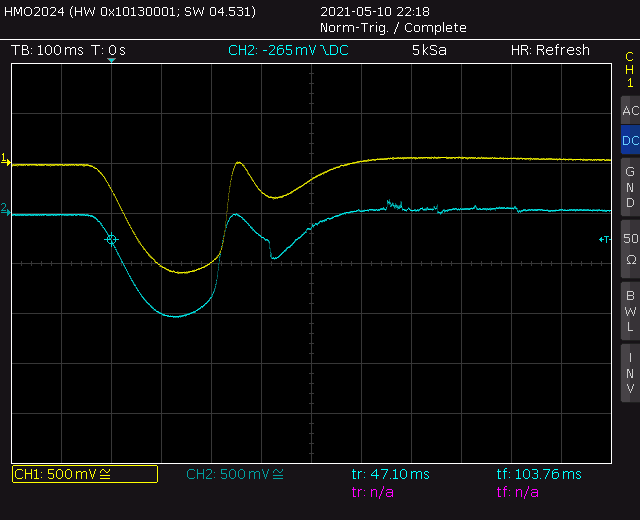640x520 pixels.
Task: Toggle BWL bandwidth limit softkey
Action: click(x=630, y=311)
